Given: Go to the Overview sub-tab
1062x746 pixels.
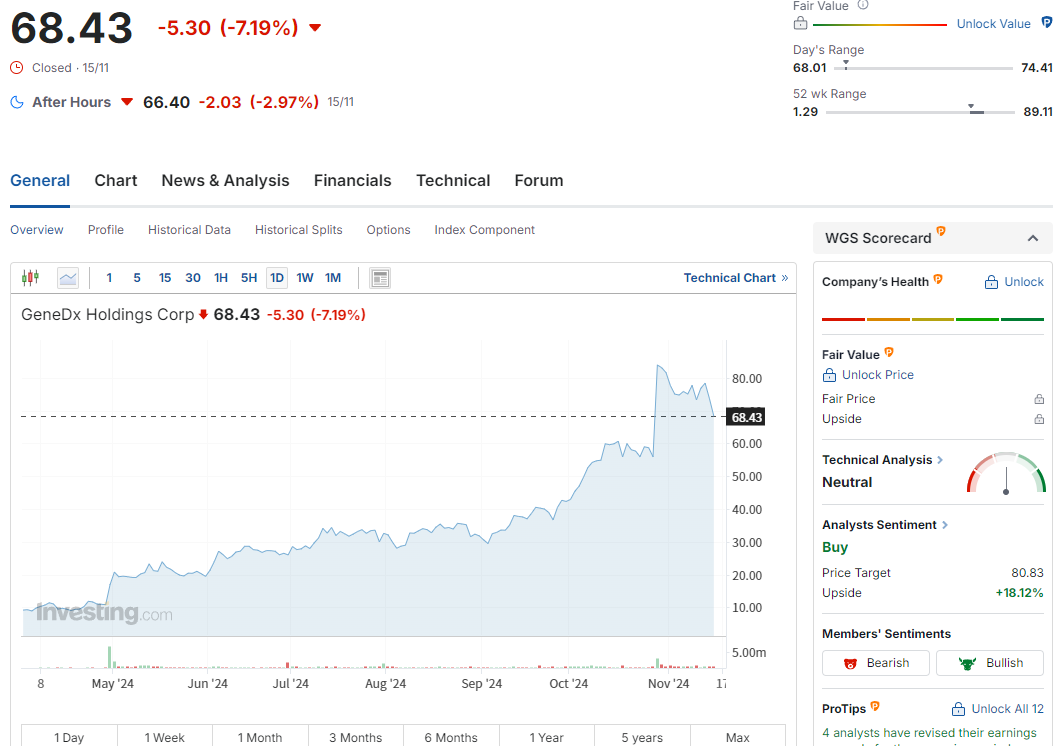Looking at the screenshot, I should (x=37, y=230).
